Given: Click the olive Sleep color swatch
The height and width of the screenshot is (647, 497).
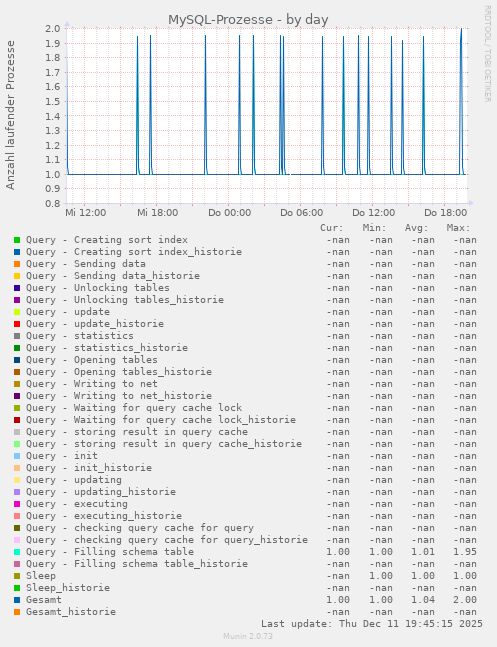Looking at the screenshot, I should pyautogui.click(x=17, y=576).
